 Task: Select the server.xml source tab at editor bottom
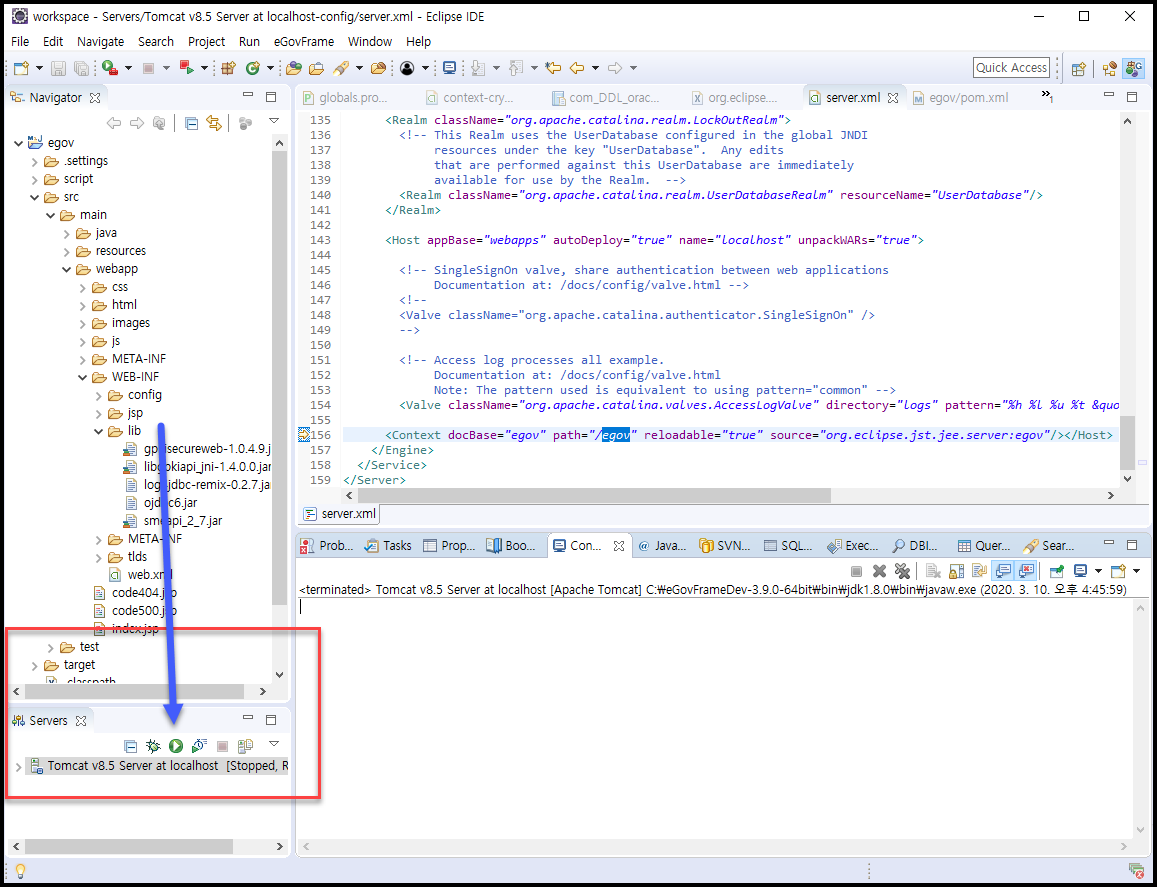click(340, 514)
